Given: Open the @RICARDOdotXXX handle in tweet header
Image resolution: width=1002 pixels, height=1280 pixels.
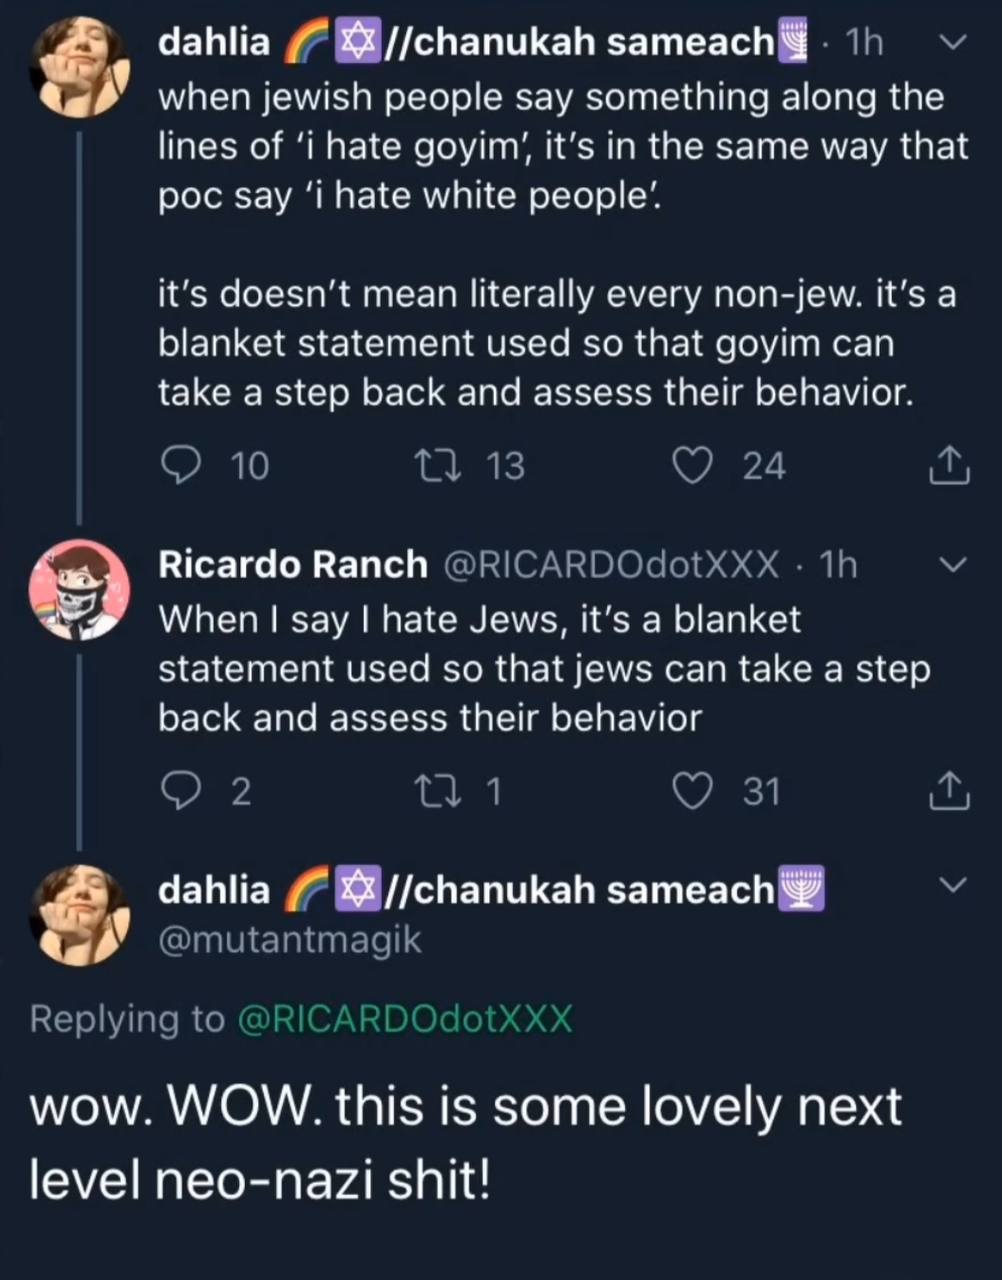Looking at the screenshot, I should point(609,565).
